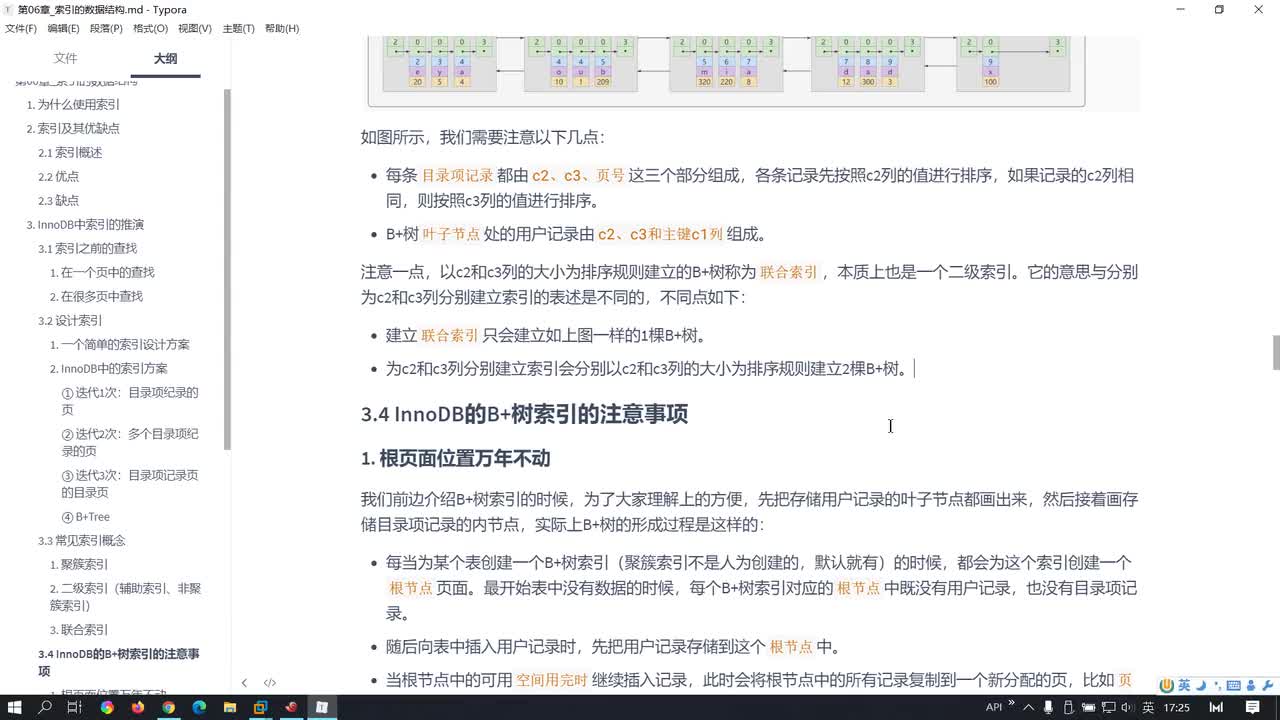Select outline entry ④ B+Tree
Viewport: 1280px width, 720px height.
86,516
